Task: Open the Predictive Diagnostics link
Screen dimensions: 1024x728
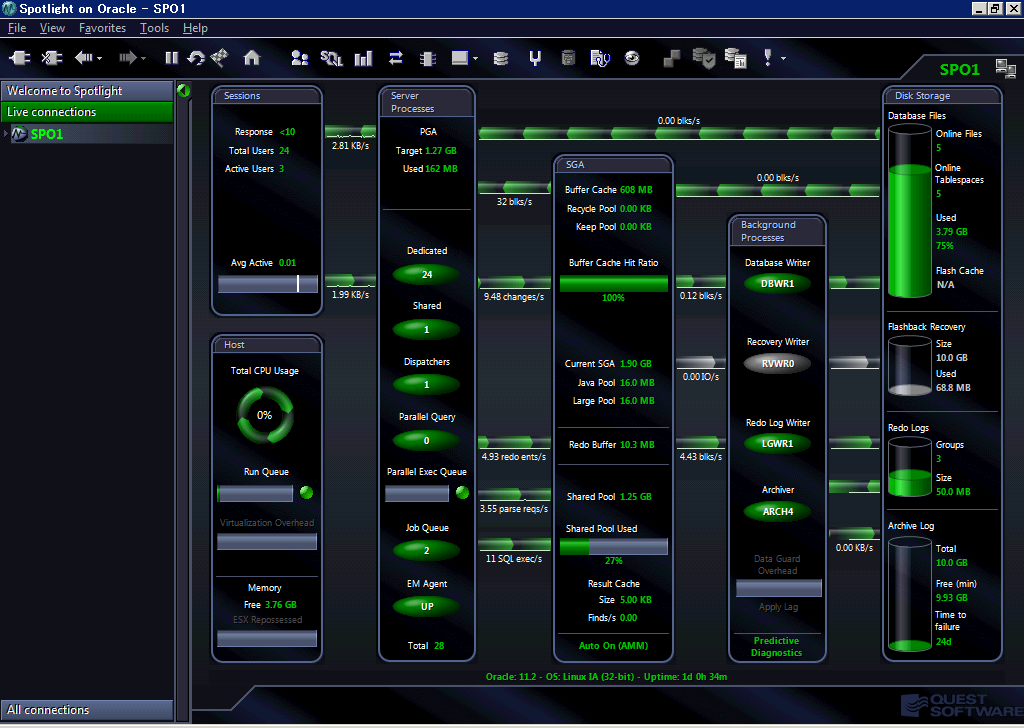Action: point(776,646)
